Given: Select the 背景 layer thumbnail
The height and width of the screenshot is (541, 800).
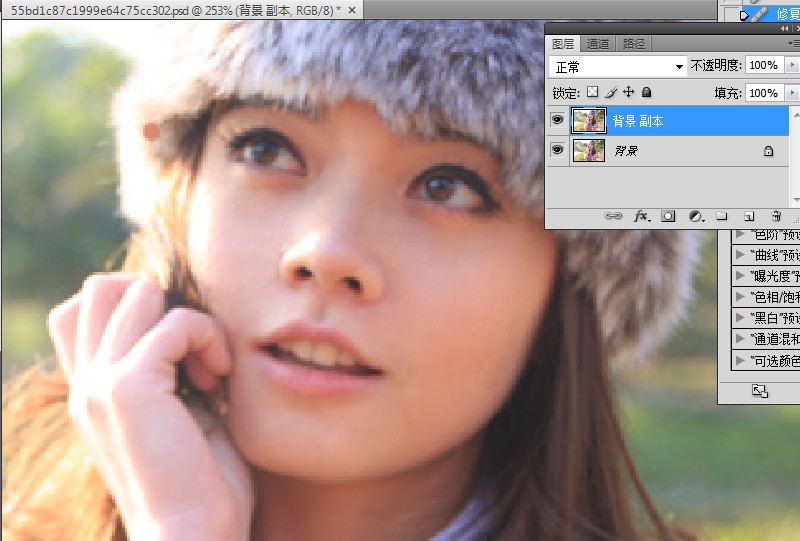Looking at the screenshot, I should point(589,151).
